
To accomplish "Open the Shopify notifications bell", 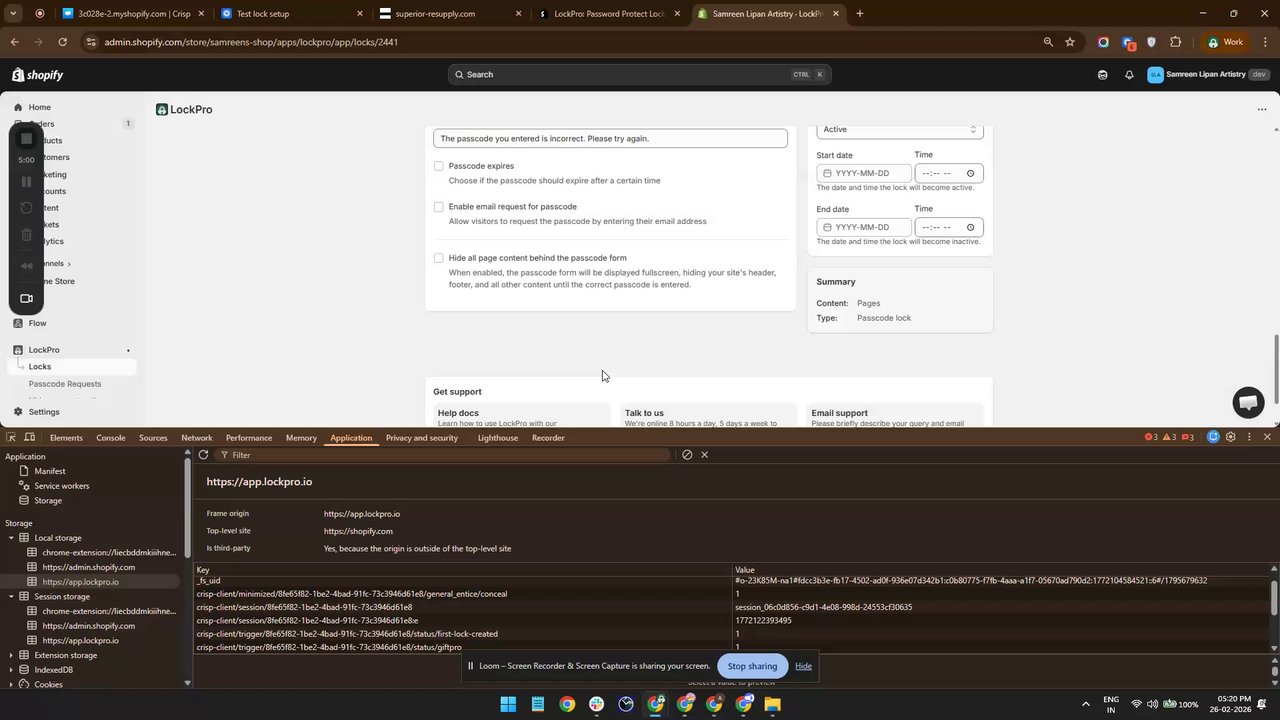I will click(x=1129, y=75).
